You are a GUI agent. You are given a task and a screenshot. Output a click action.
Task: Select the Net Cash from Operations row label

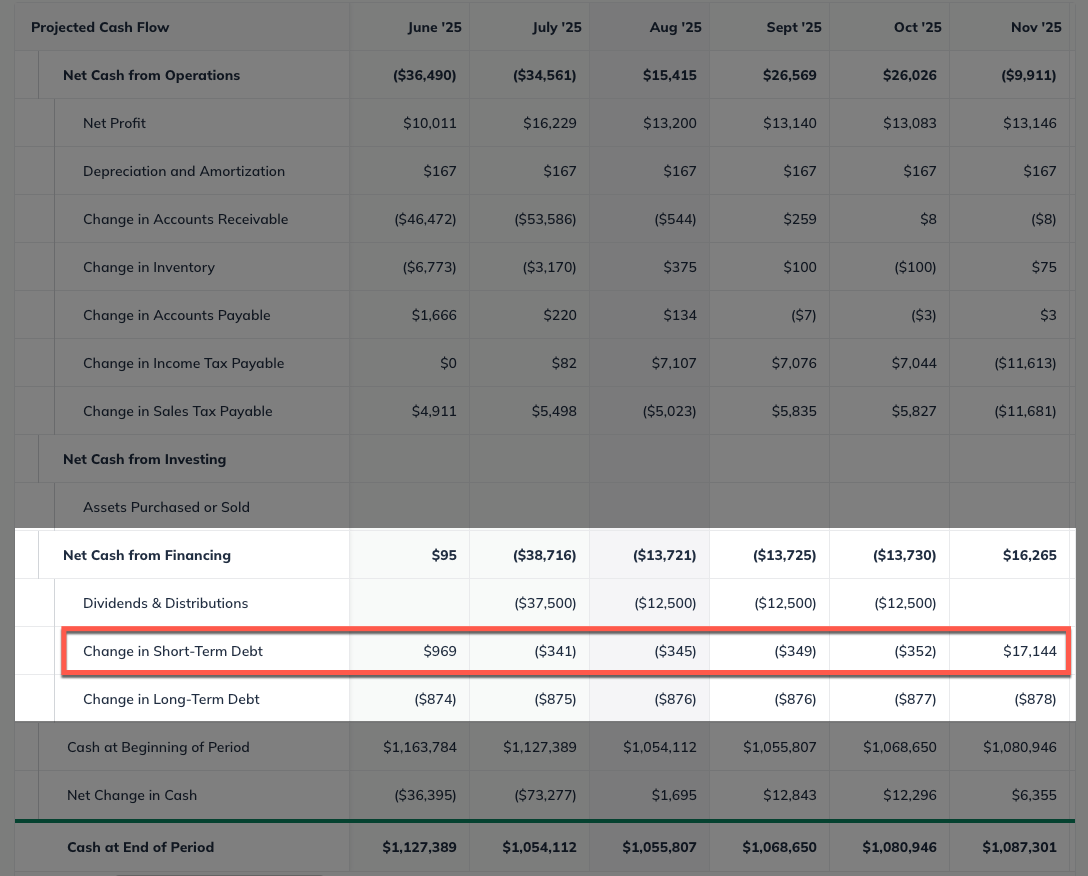click(x=151, y=75)
